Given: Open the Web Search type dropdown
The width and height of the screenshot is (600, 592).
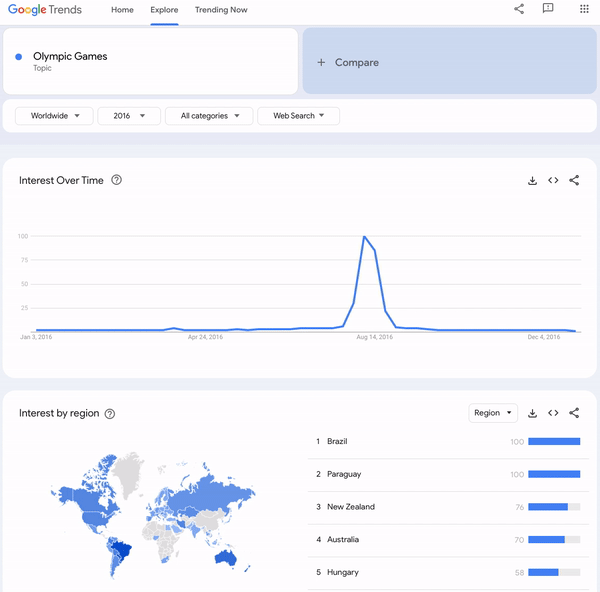Looking at the screenshot, I should click(x=298, y=116).
